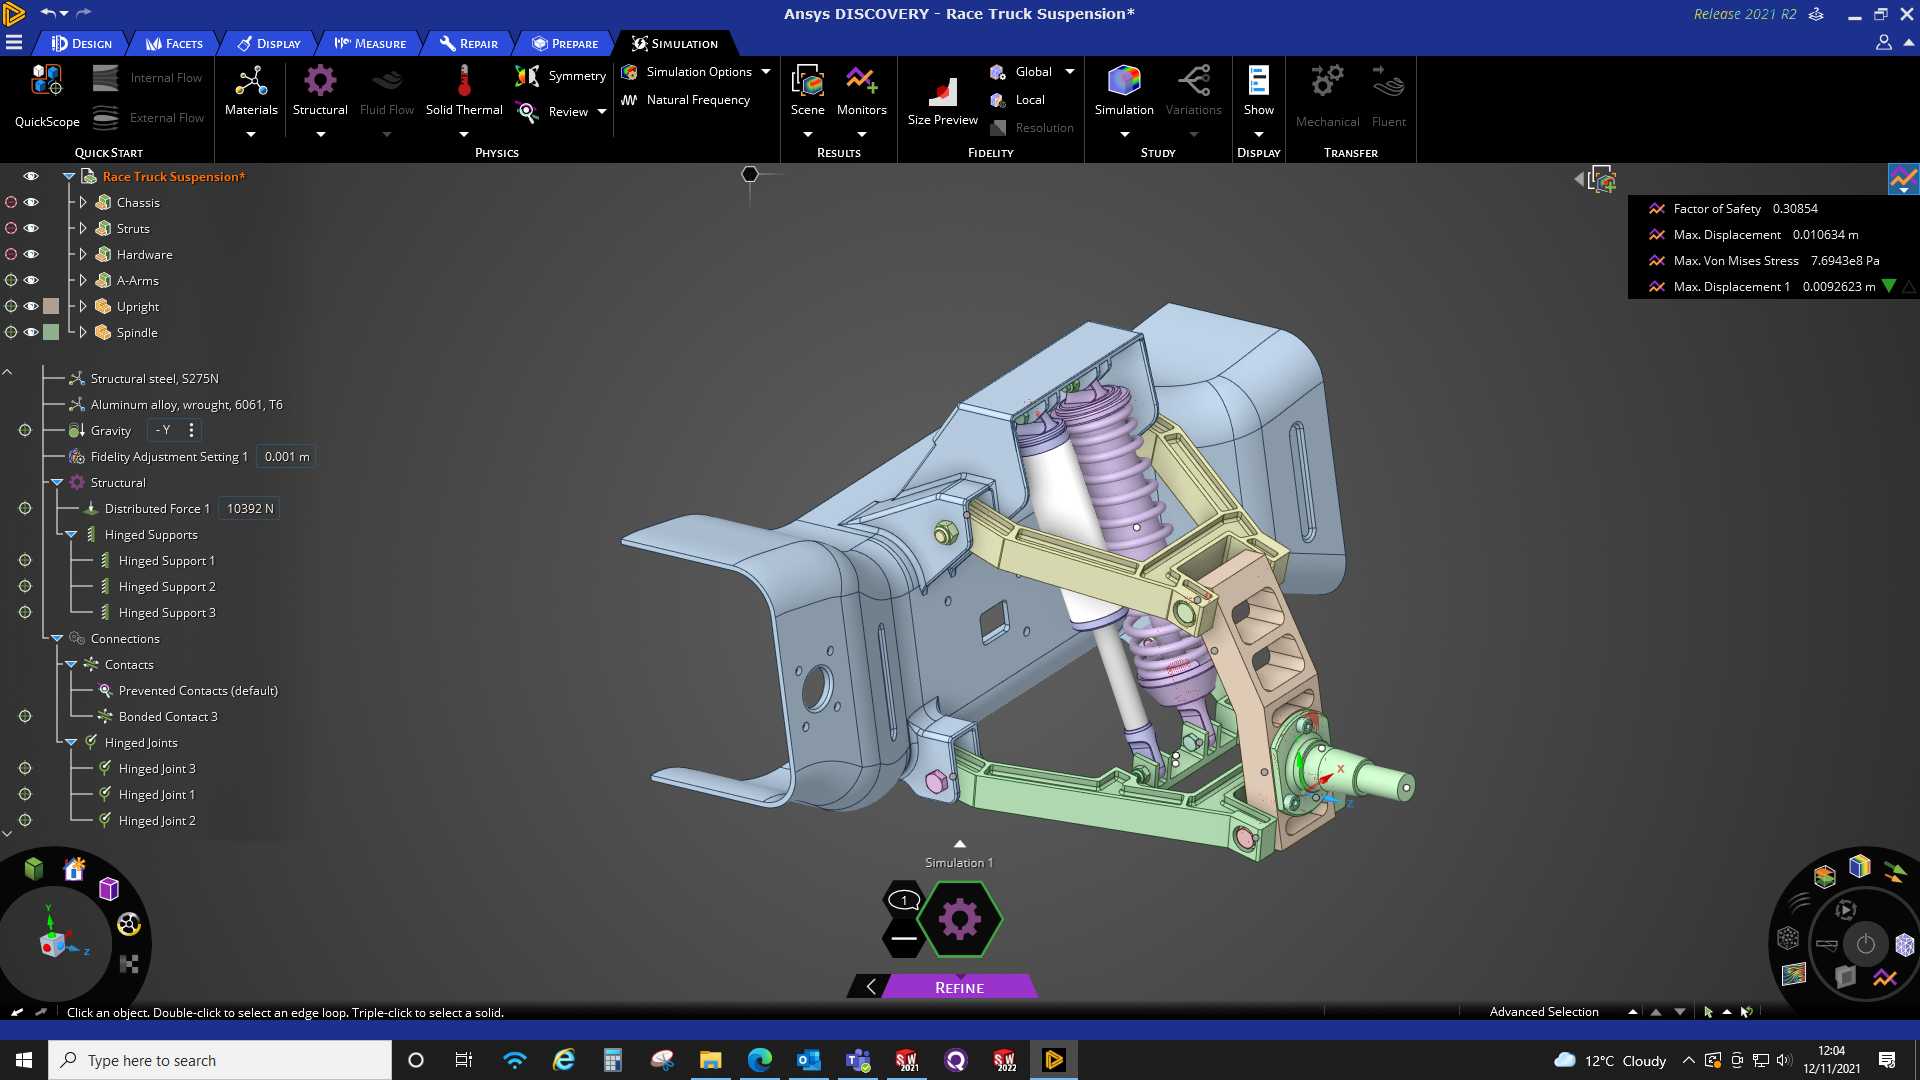1920x1080 pixels.
Task: Open the Materials tool
Action: click(x=251, y=91)
